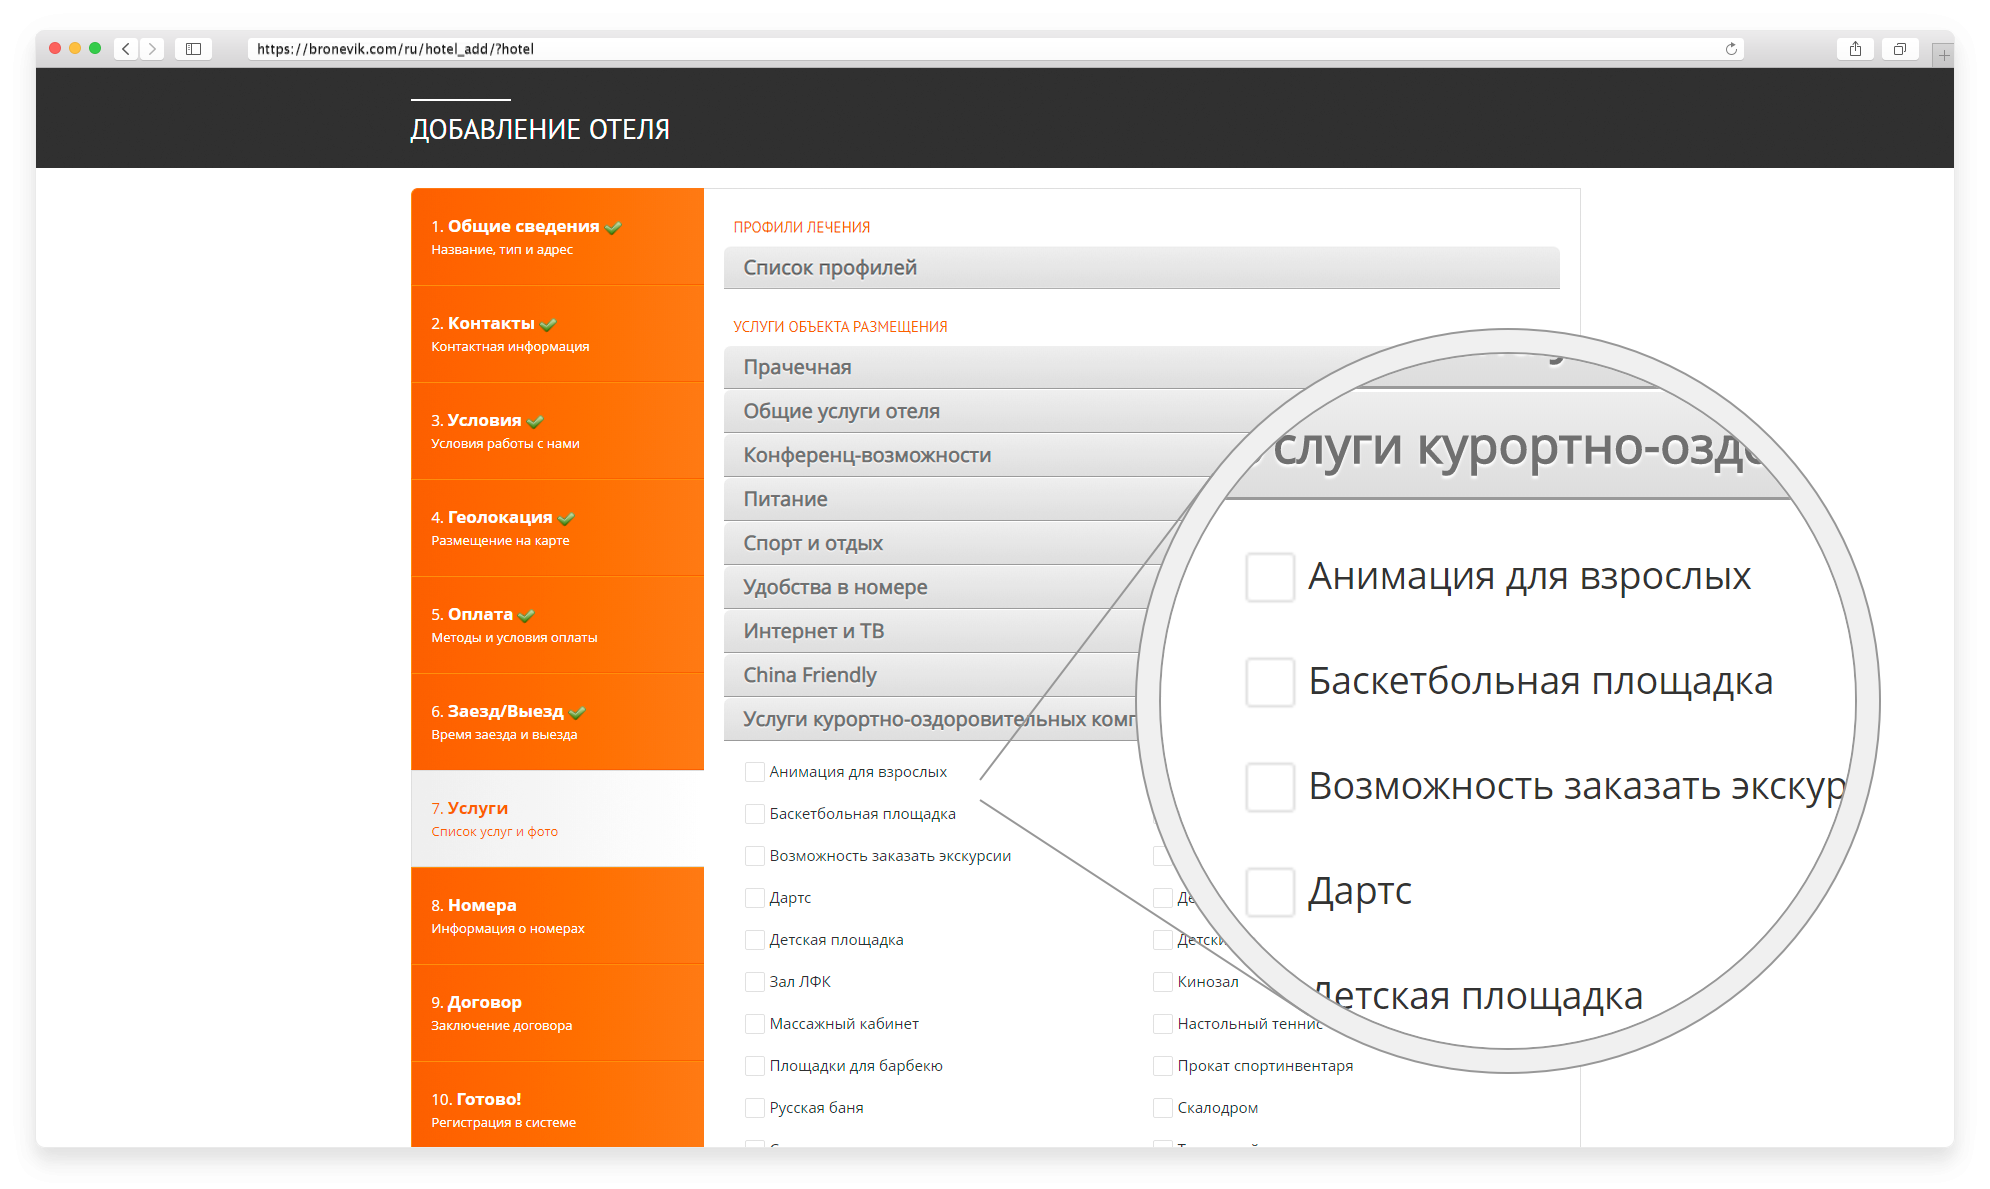Select step 7 Услуги
This screenshot has width=1990, height=1189.
(x=557, y=818)
